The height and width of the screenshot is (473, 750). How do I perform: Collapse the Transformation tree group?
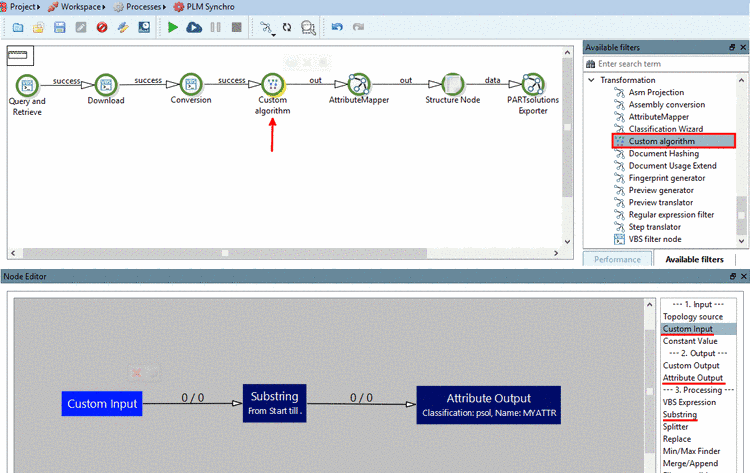coord(591,80)
